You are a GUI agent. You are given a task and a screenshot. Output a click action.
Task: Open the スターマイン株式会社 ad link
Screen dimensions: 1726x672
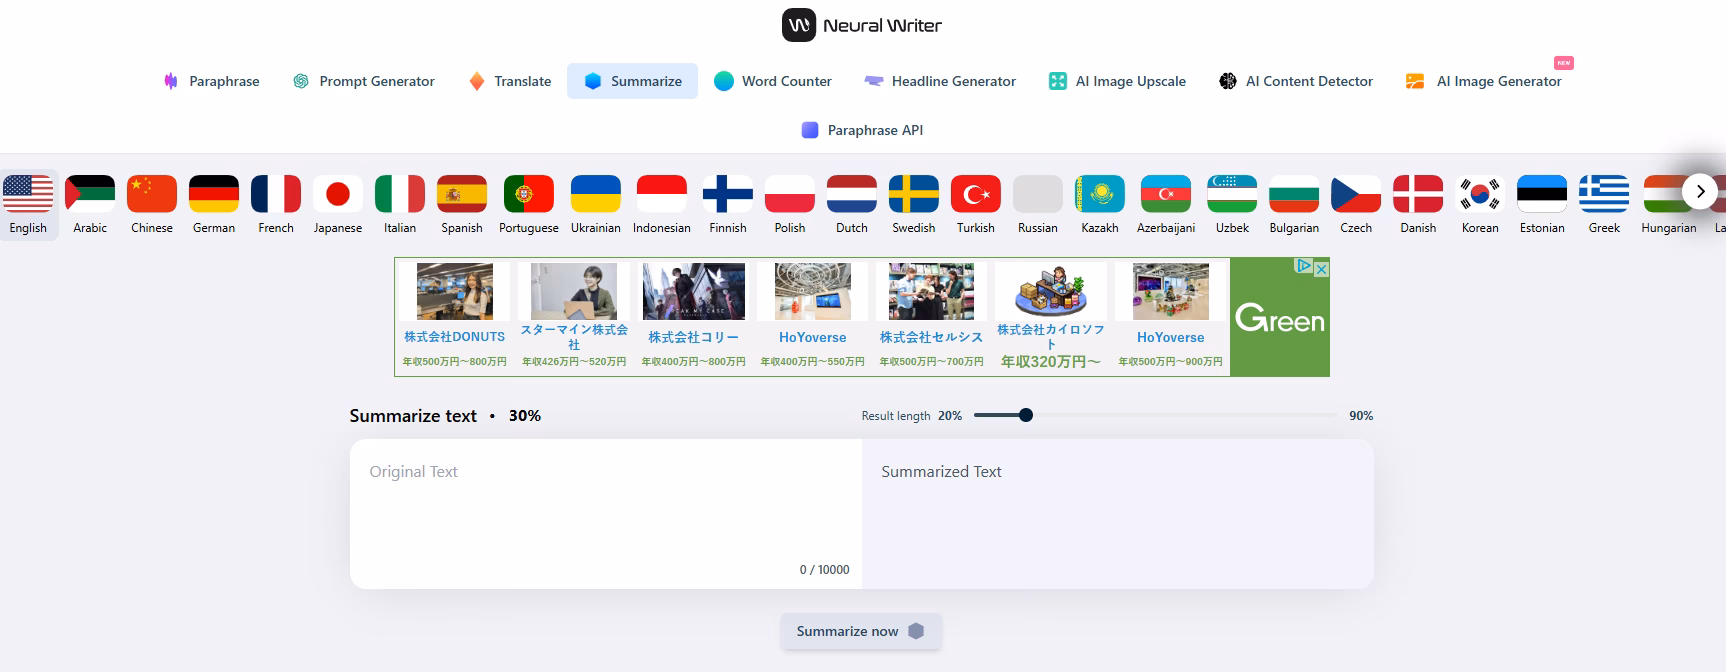(x=574, y=337)
